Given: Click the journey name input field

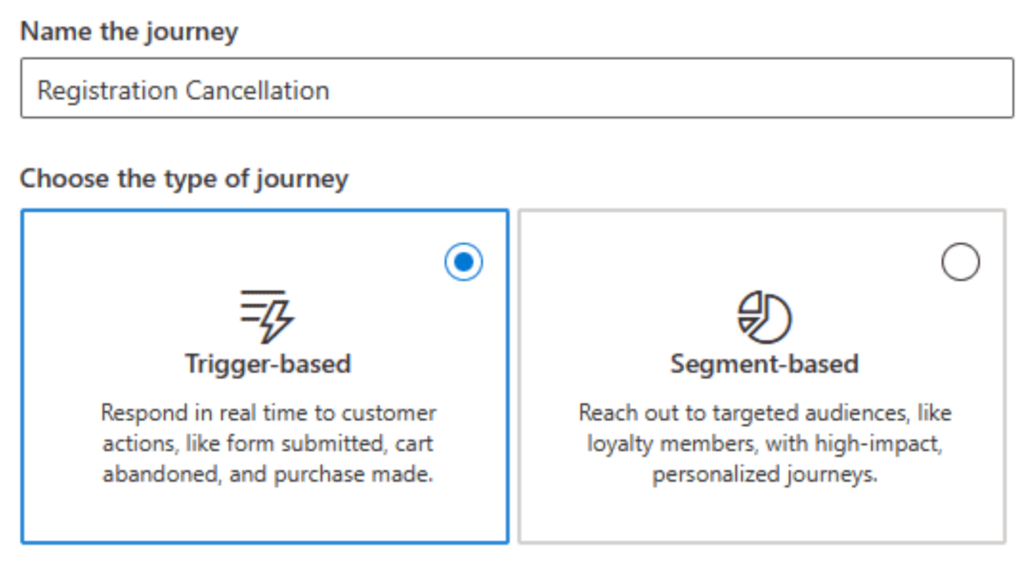Looking at the screenshot, I should [516, 90].
